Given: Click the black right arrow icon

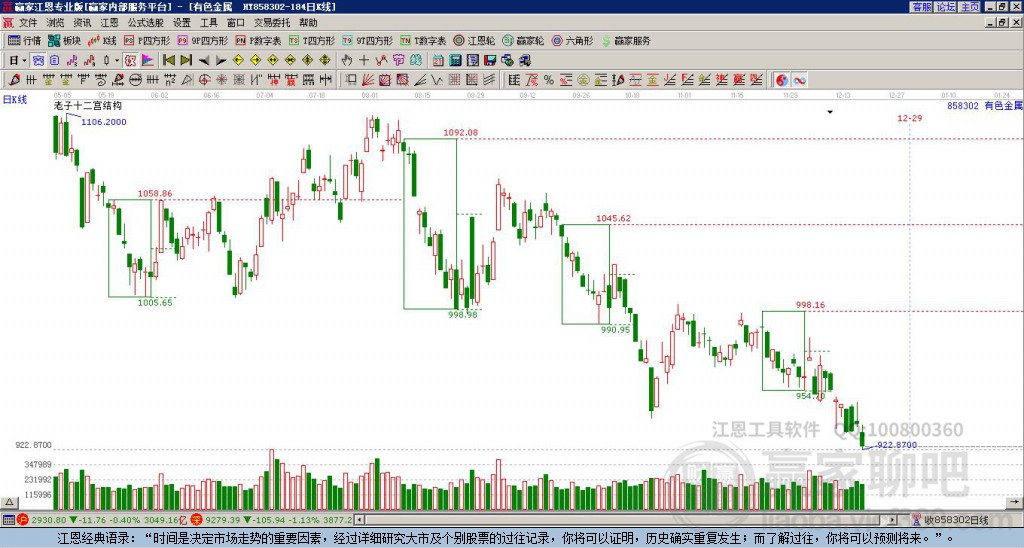Looking at the screenshot, I should (221, 61).
